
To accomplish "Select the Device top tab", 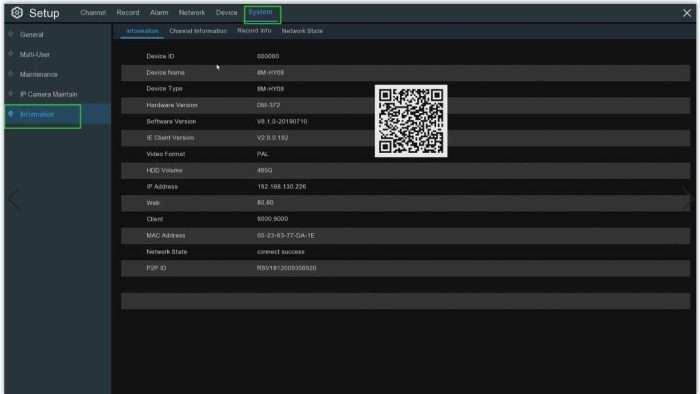I will click(x=226, y=12).
